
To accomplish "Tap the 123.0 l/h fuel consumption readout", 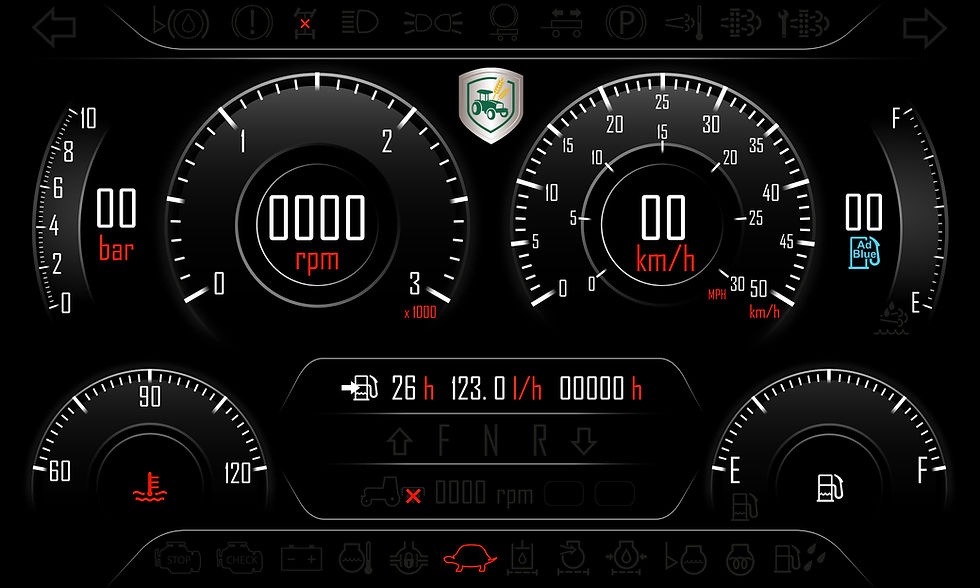I will point(496,389).
